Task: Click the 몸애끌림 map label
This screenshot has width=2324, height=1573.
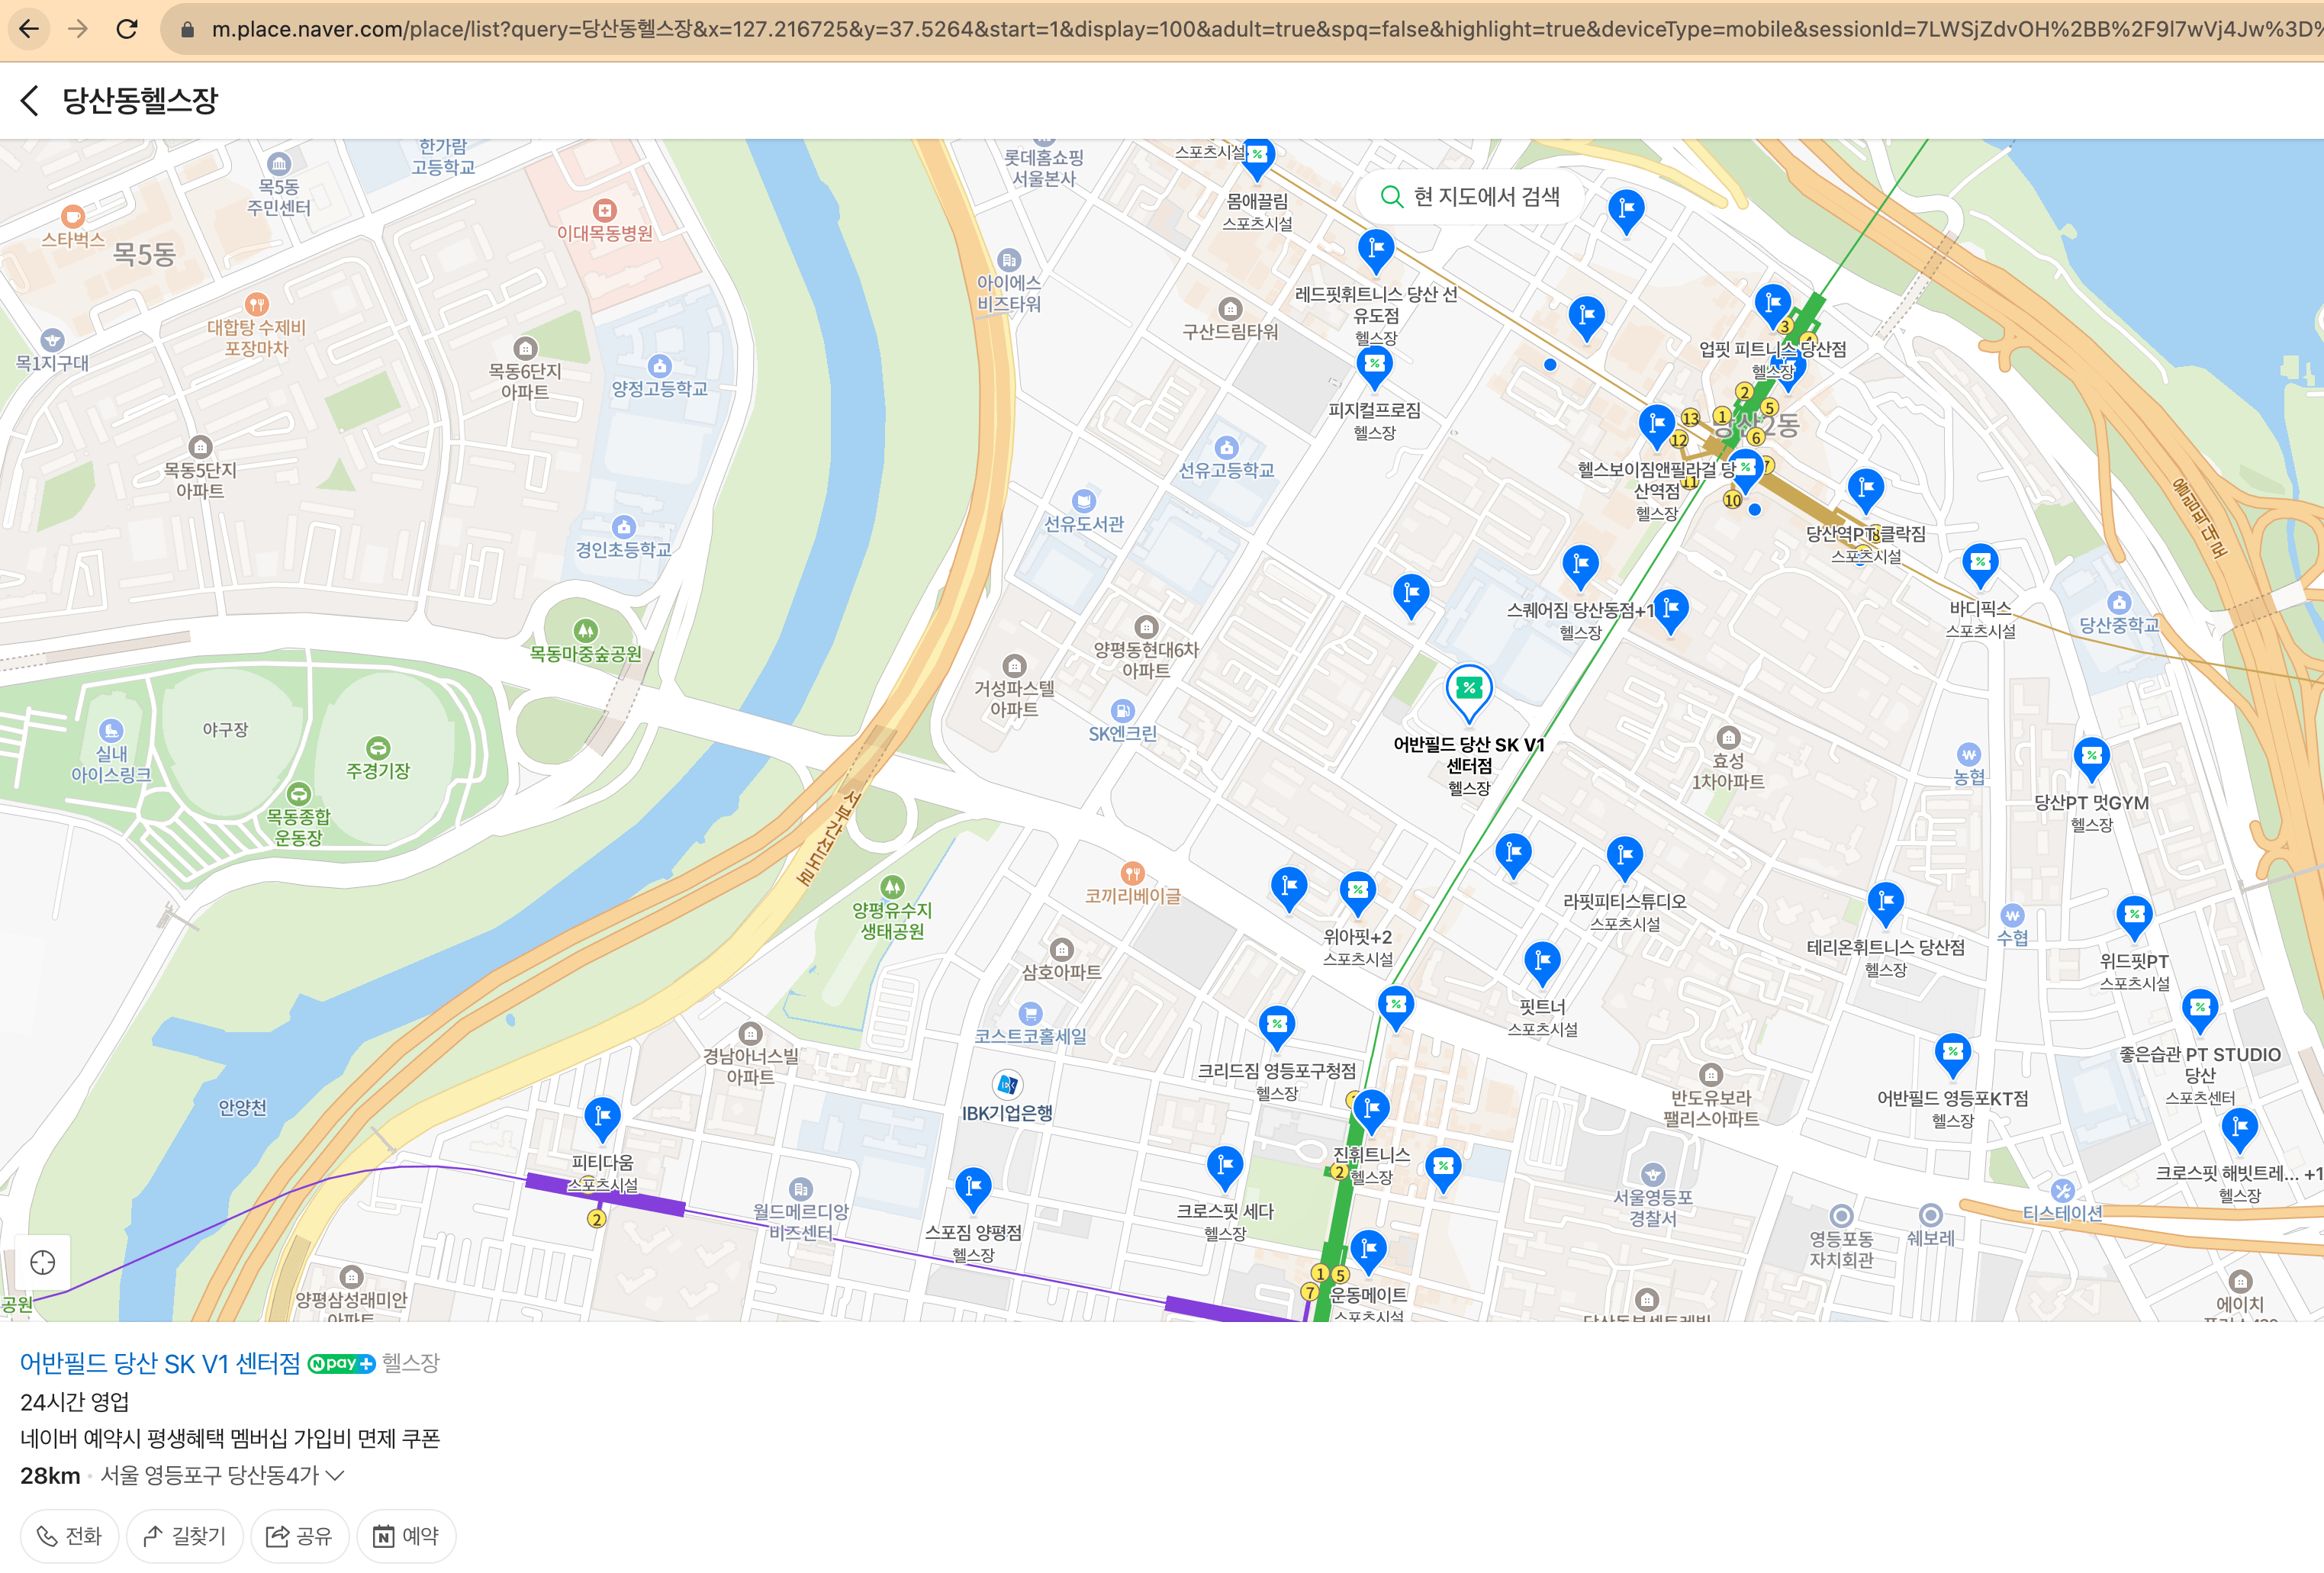Action: coord(1257,201)
